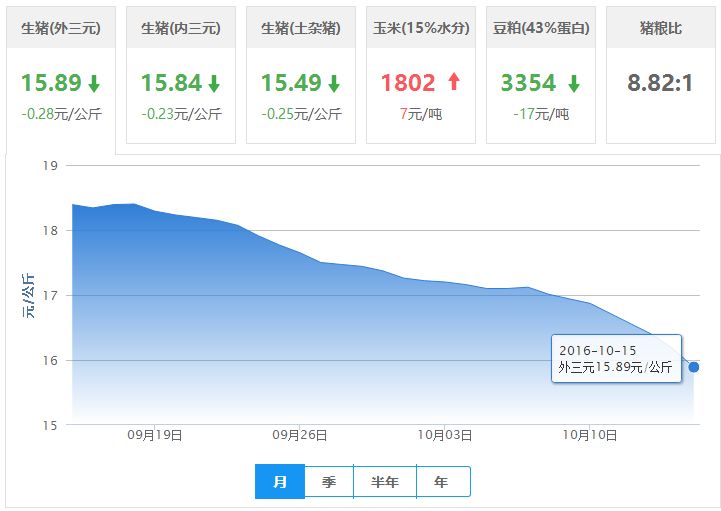This screenshot has height=511, width=721.
Task: Open the 豆粕(43%蛋白) soybean meal card
Action: (541, 29)
